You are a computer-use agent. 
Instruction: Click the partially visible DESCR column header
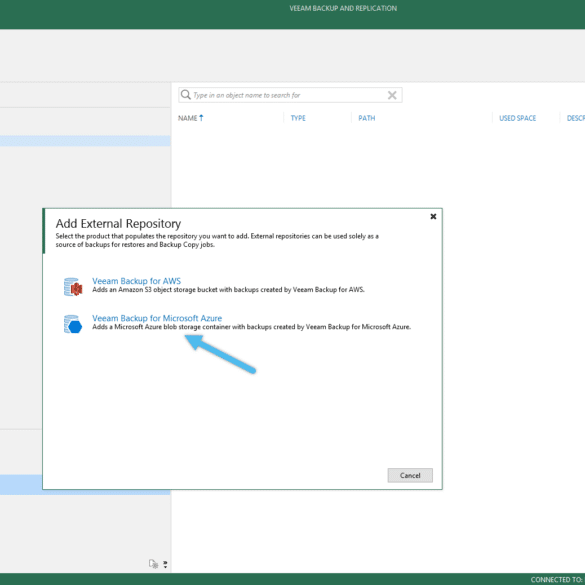(576, 118)
